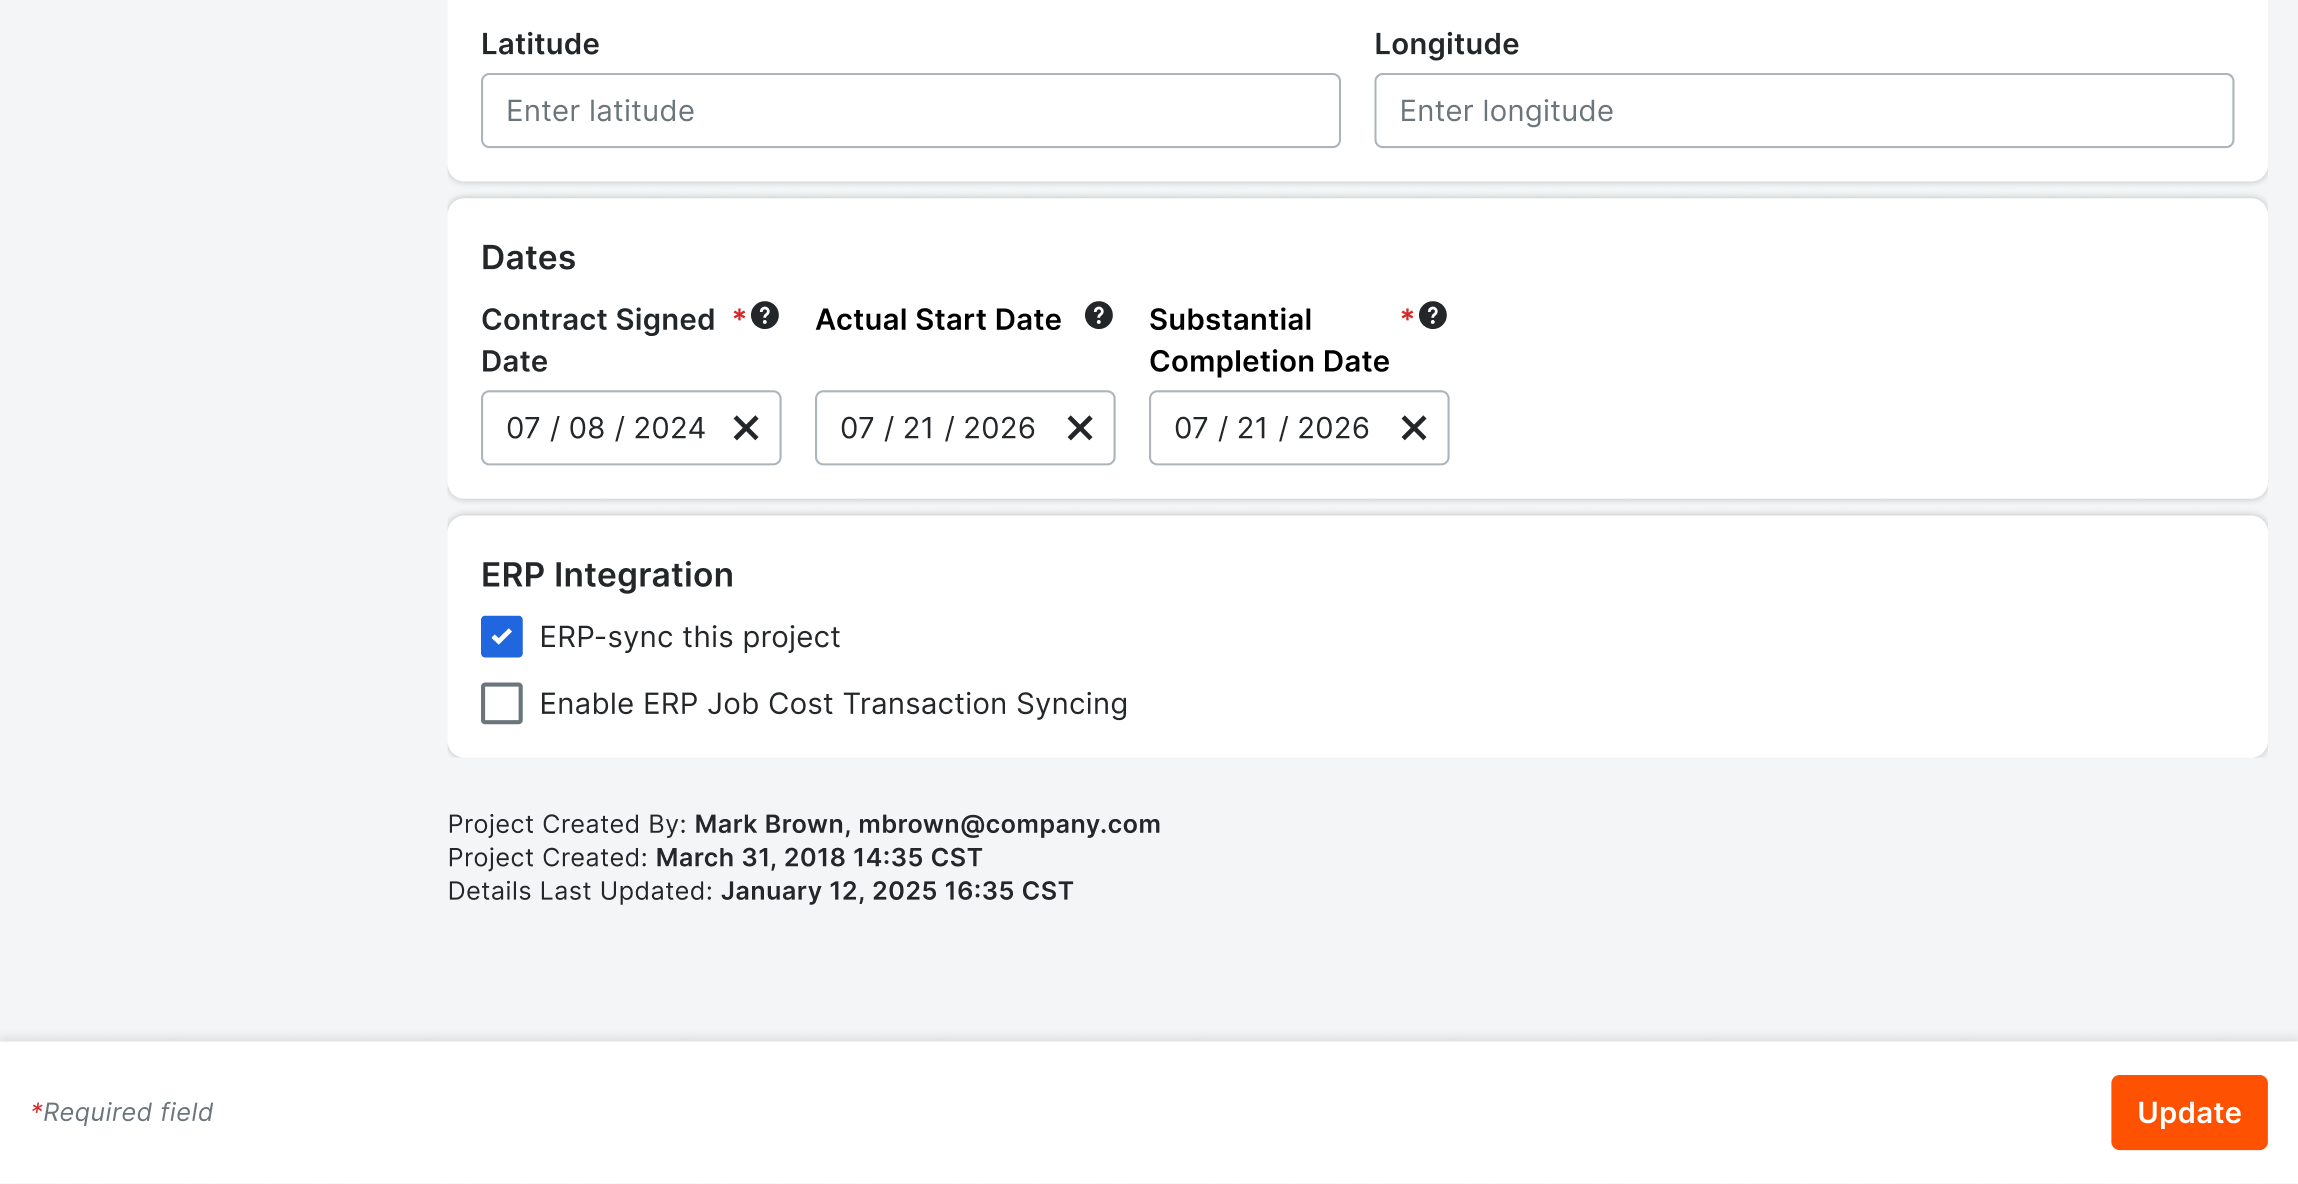Select day segment of Substantial Completion Date
Image resolution: width=2298 pixels, height=1184 pixels.
coord(1252,428)
